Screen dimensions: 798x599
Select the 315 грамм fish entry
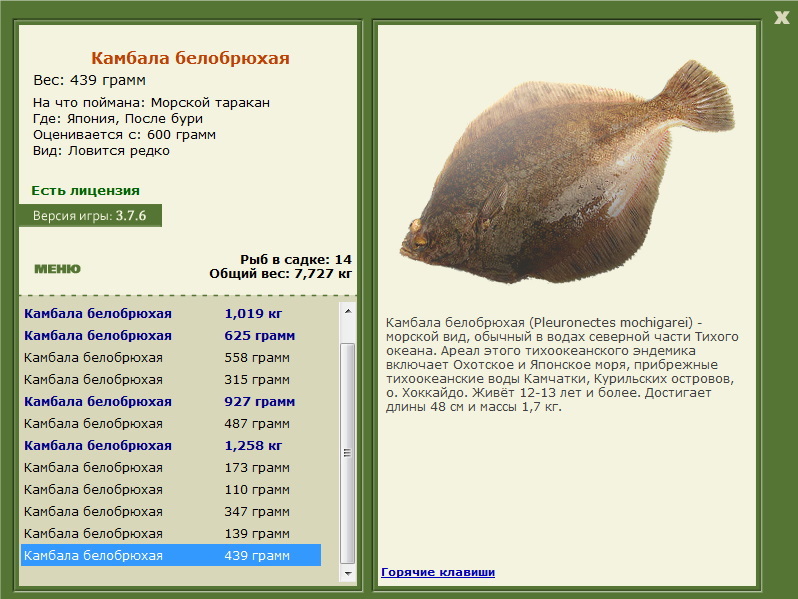tap(171, 379)
